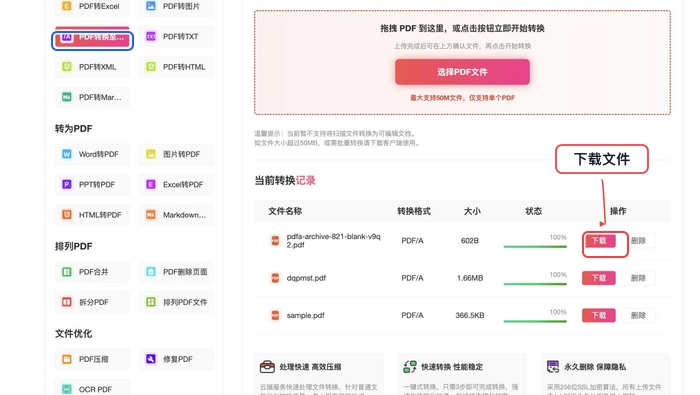Viewport: 700px width, 395px height.
Task: Click PDF/A format cell in sample.pdf row
Action: 412,315
